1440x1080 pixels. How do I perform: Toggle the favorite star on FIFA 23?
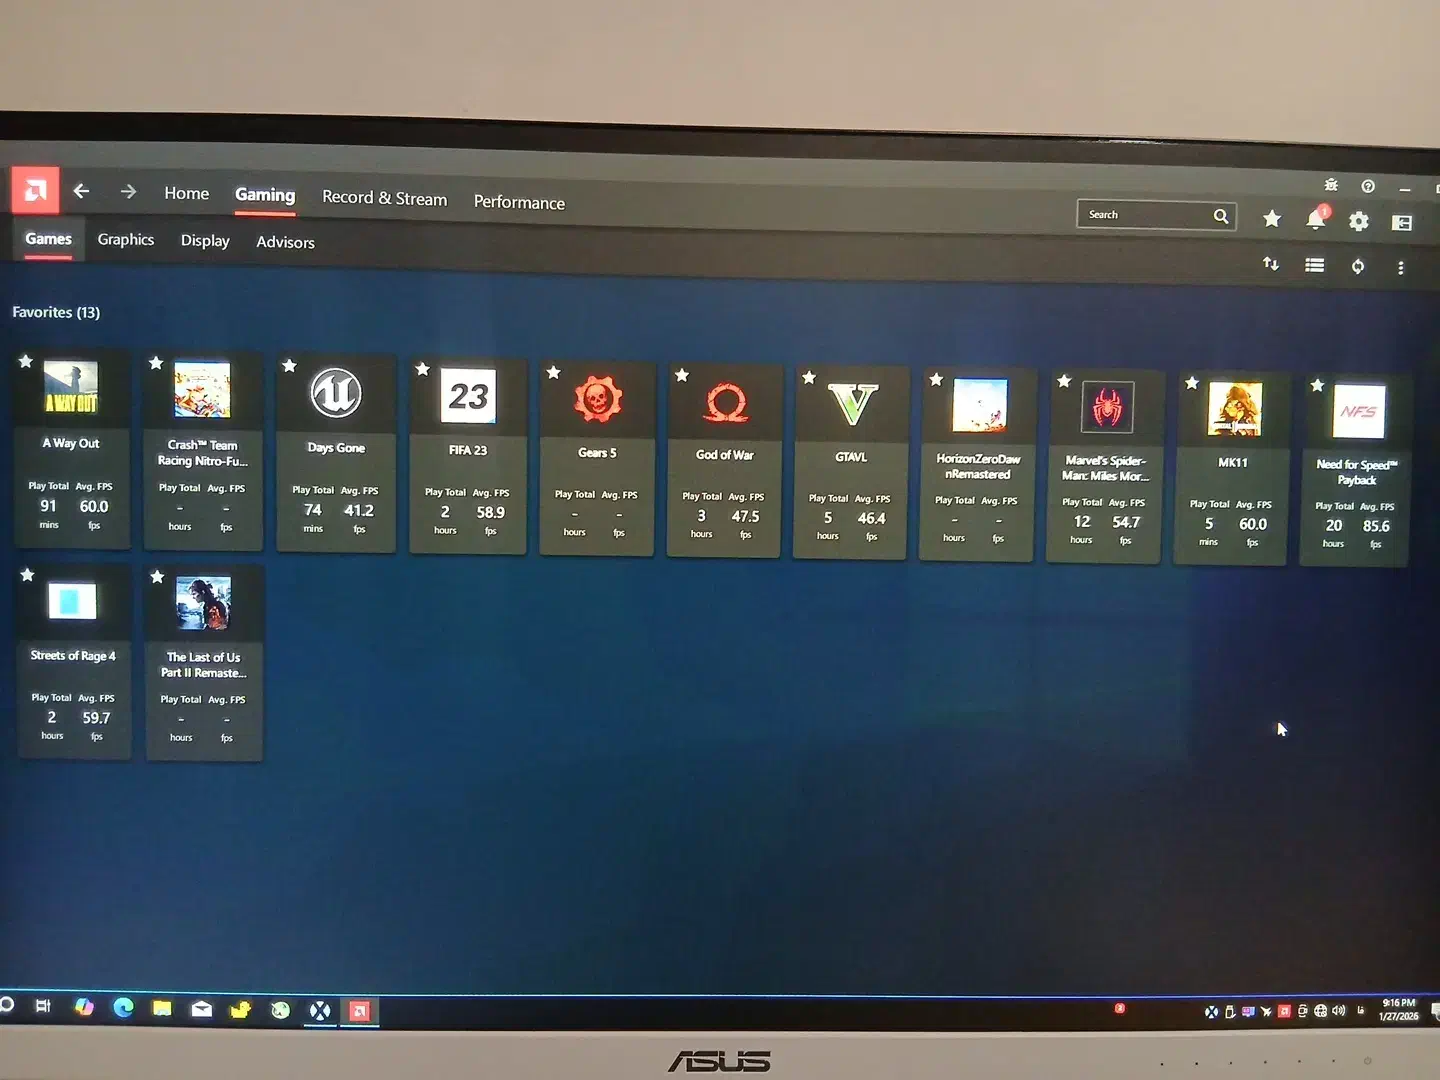pyautogui.click(x=423, y=369)
